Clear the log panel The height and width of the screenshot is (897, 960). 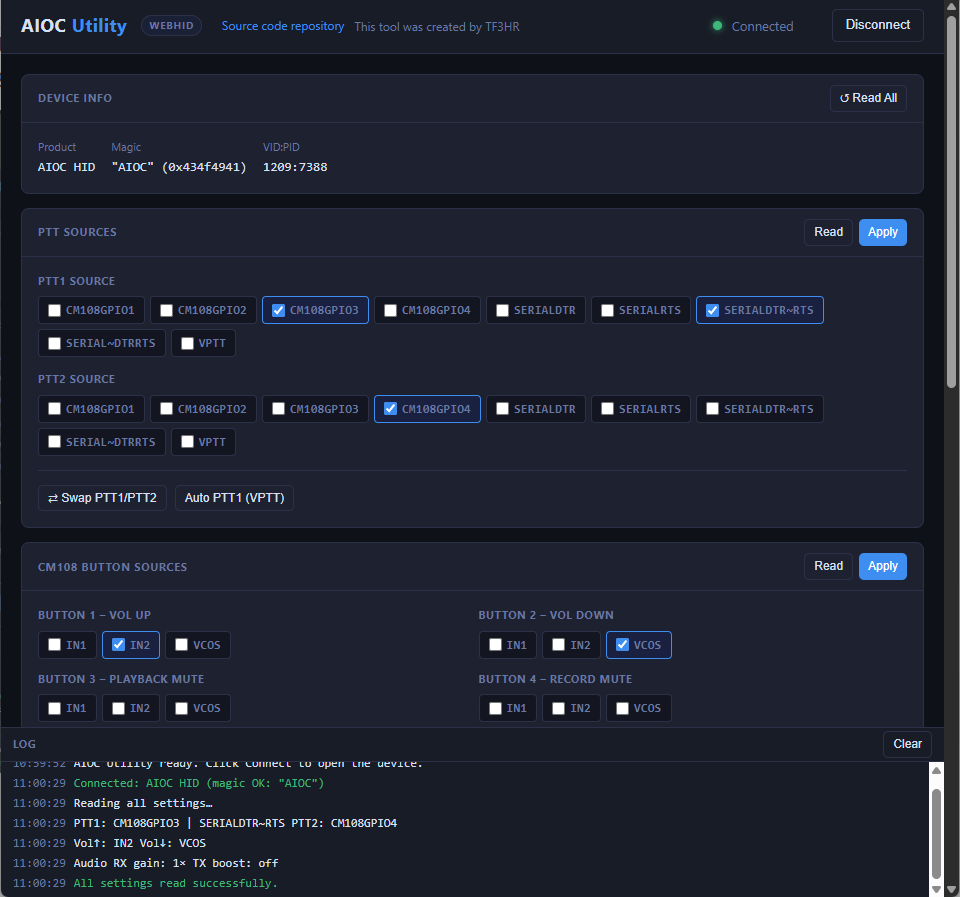907,744
